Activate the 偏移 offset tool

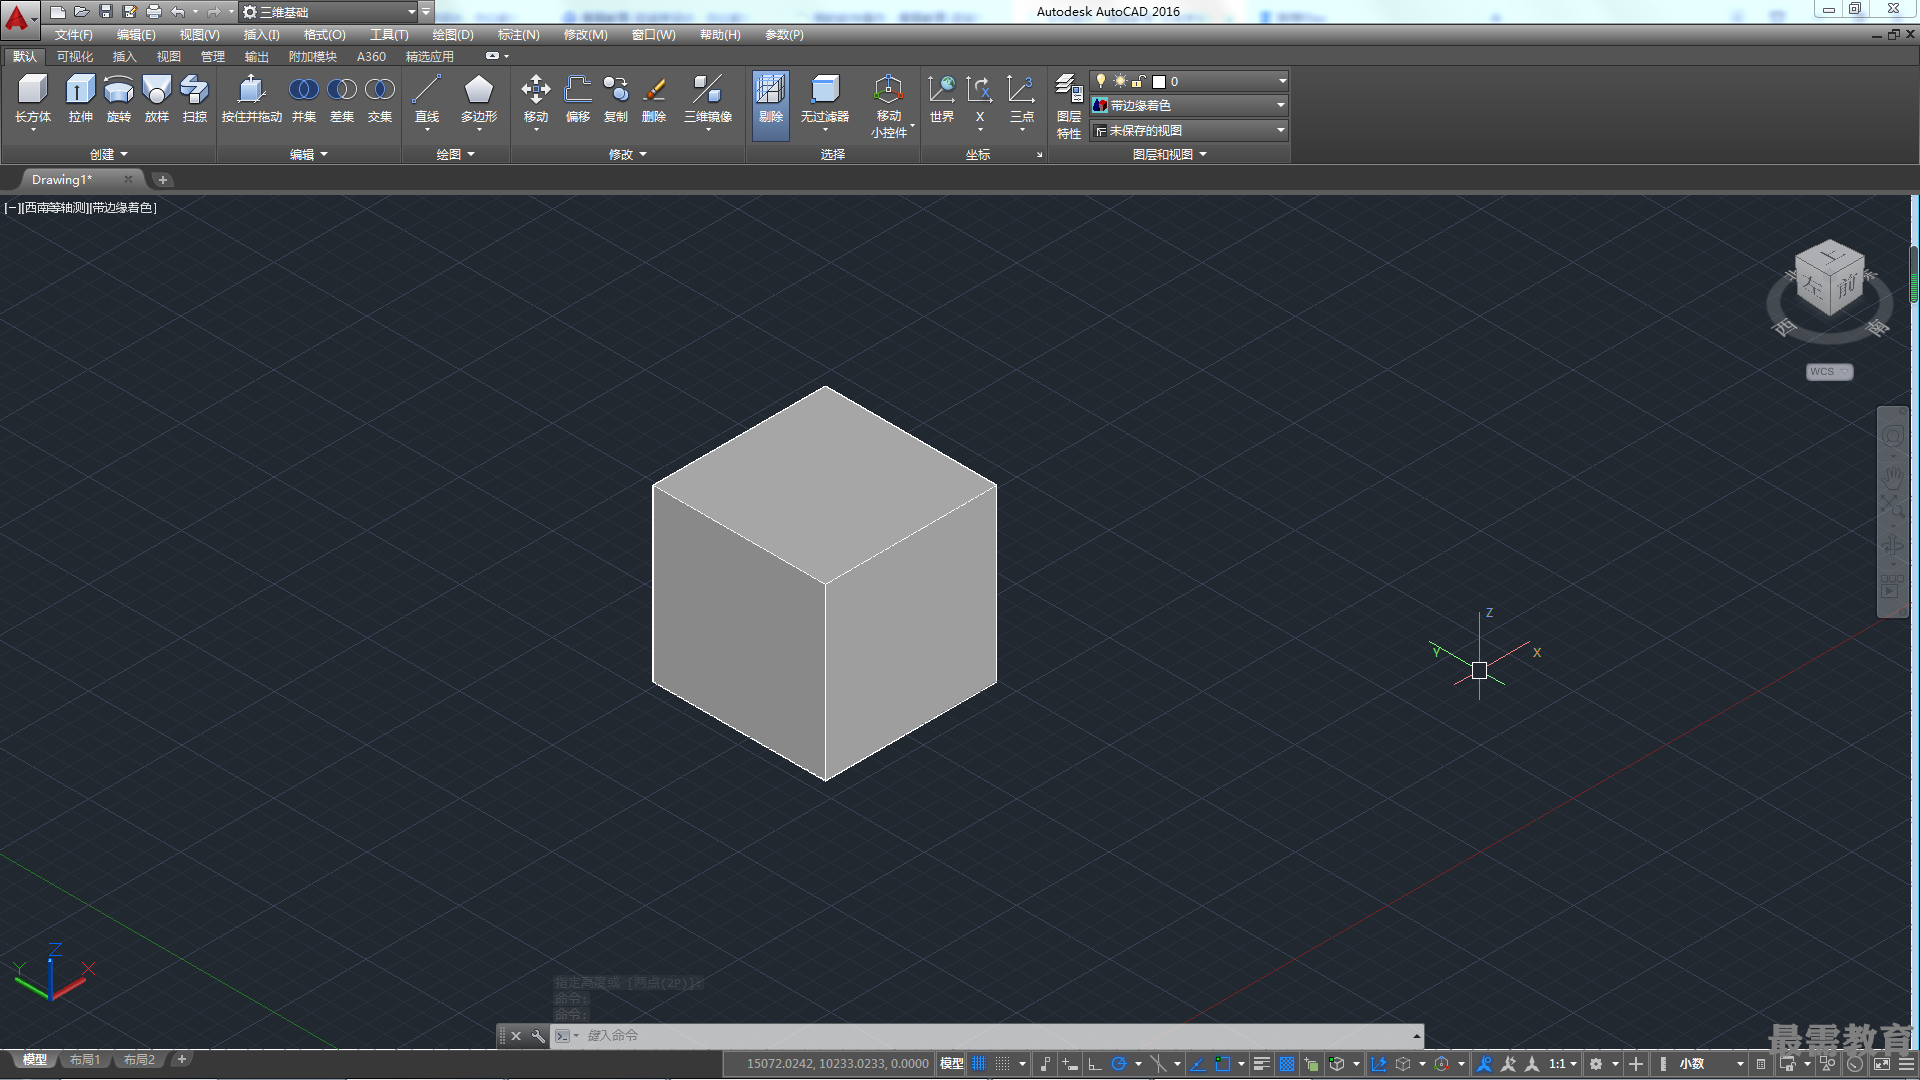(578, 99)
